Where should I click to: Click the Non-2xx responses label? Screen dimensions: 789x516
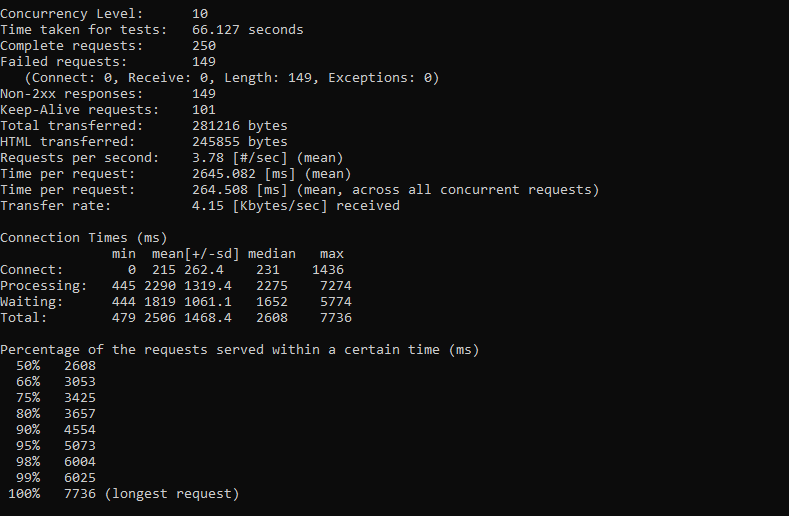(71, 94)
